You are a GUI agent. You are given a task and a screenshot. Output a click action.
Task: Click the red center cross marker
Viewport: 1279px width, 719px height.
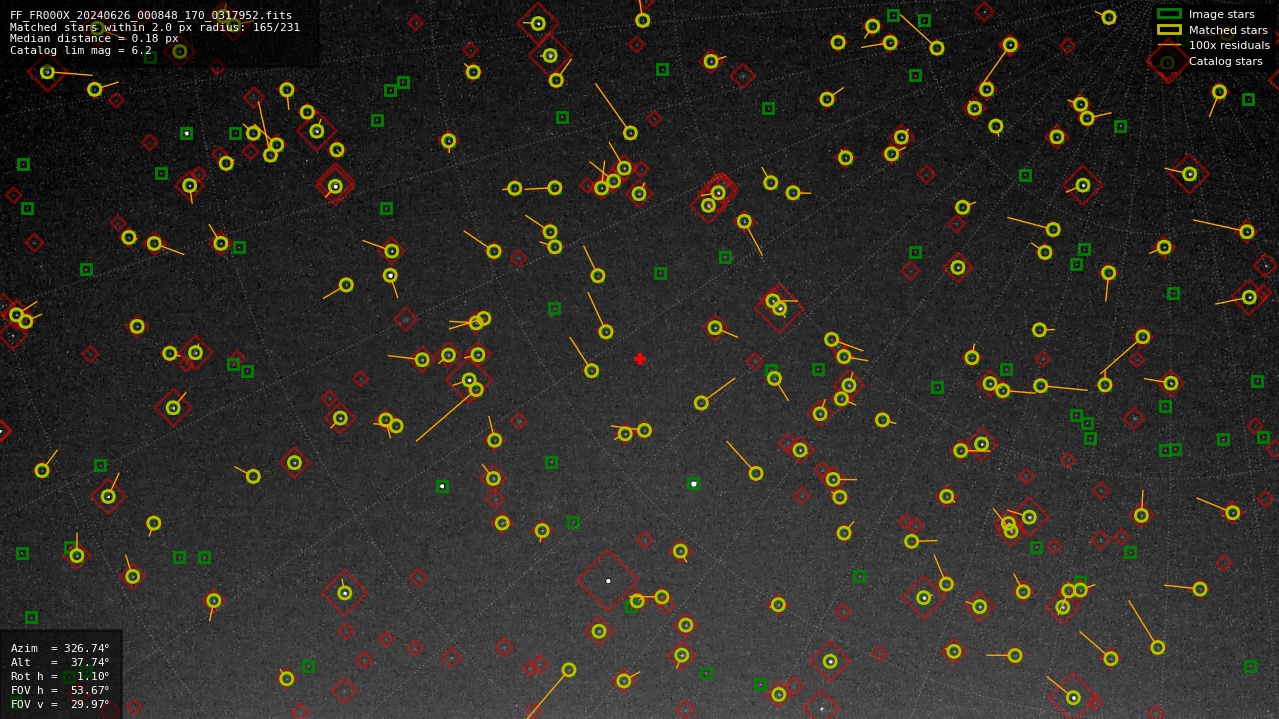pyautogui.click(x=640, y=359)
